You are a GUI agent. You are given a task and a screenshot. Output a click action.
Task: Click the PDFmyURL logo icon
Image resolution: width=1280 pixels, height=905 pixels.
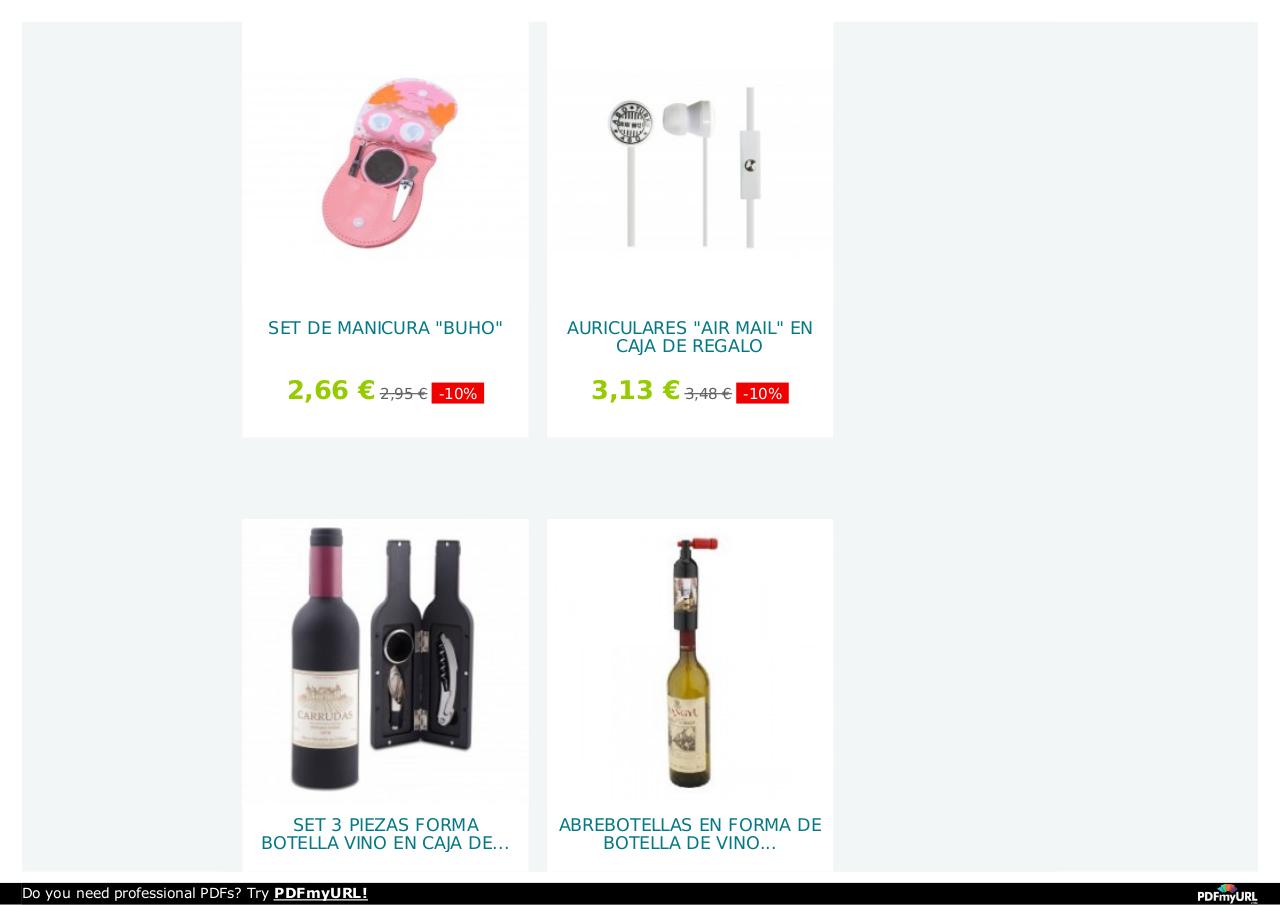[x=1227, y=893]
